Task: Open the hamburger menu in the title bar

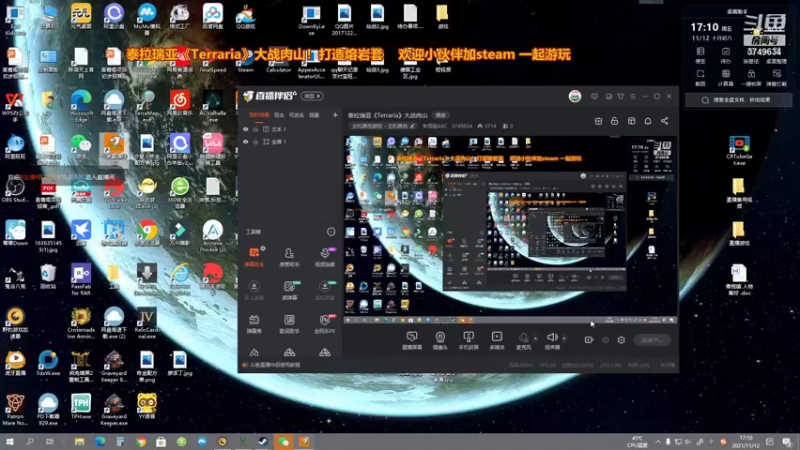Action: pyautogui.click(x=633, y=96)
